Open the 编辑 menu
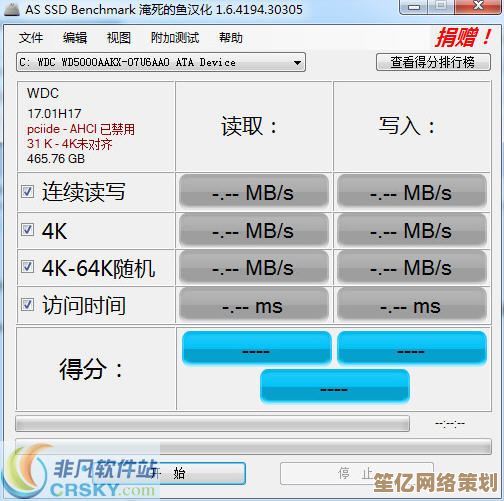 coord(75,38)
